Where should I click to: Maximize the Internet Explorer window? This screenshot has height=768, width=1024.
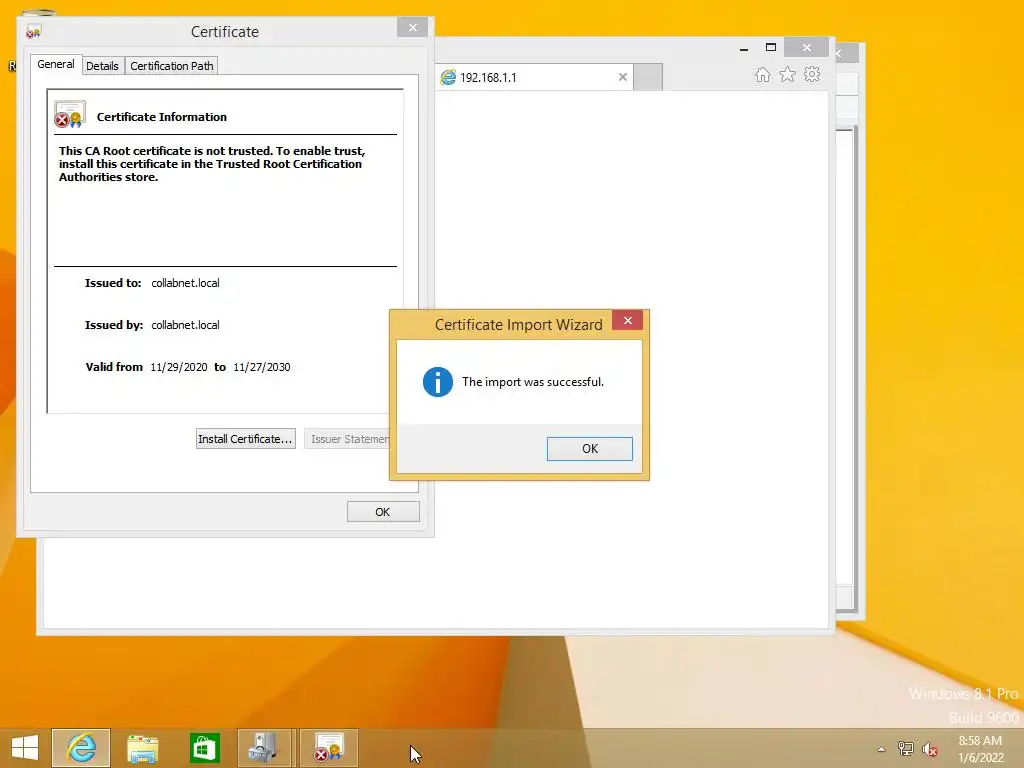[x=771, y=48]
